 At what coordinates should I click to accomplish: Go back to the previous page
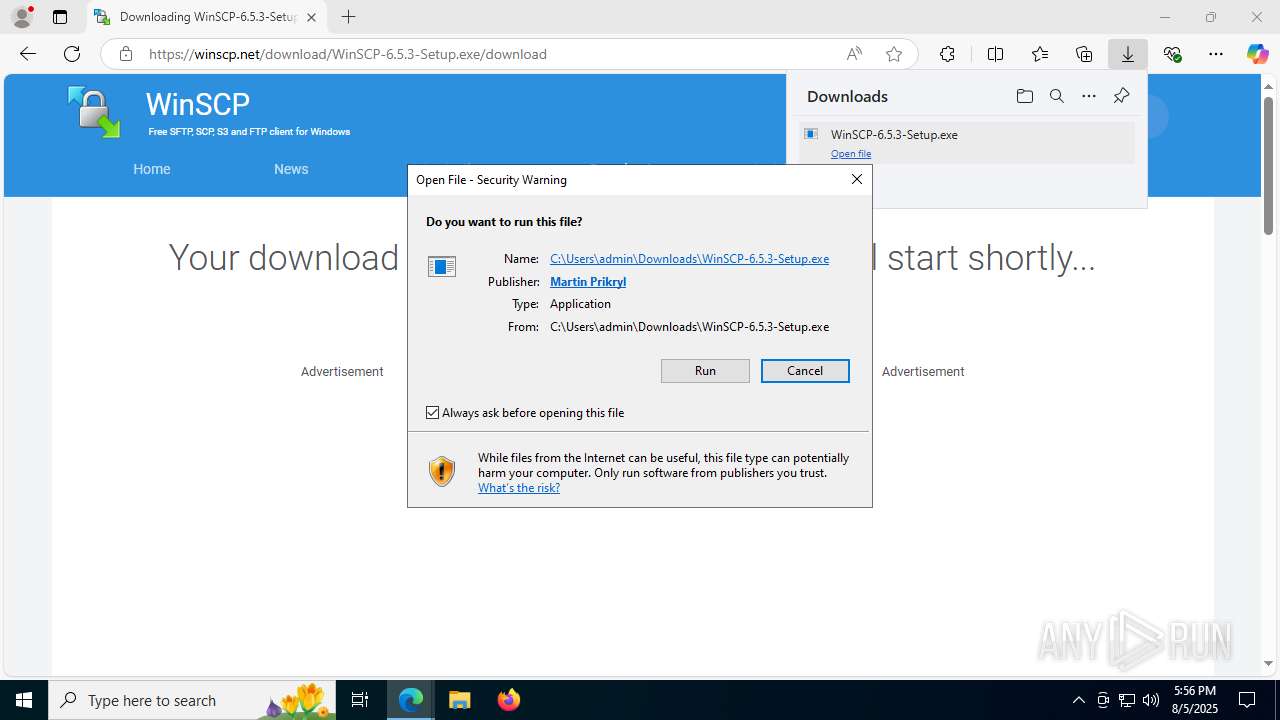coord(28,54)
